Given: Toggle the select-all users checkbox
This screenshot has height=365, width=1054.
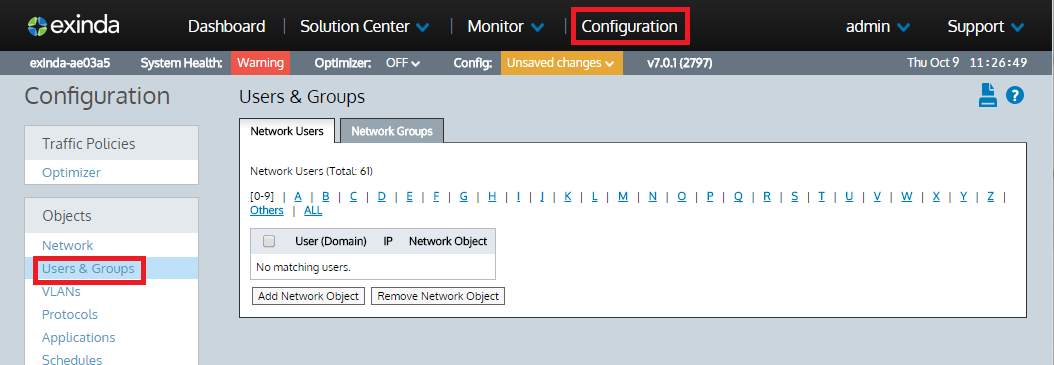Looking at the screenshot, I should [269, 241].
